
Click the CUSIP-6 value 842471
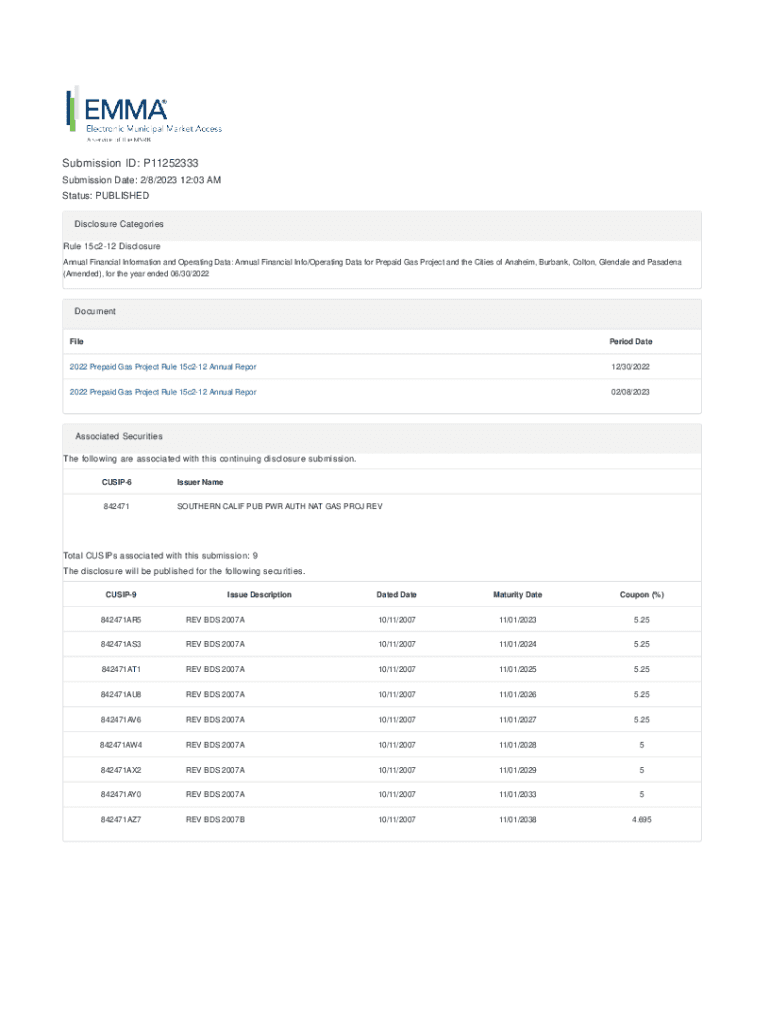tap(116, 507)
